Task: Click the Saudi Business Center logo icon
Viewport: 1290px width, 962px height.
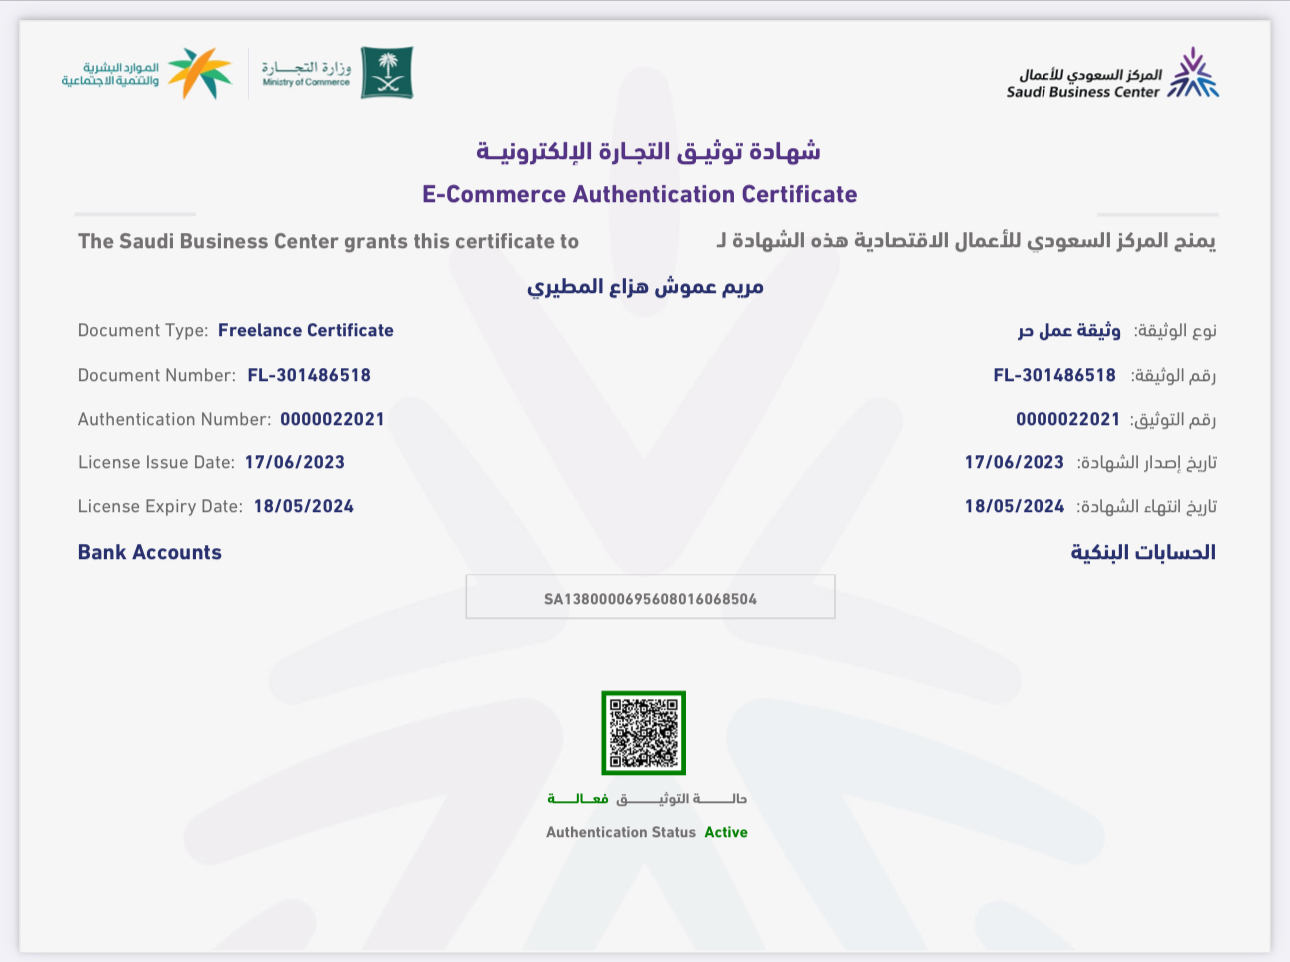Action: (1193, 74)
